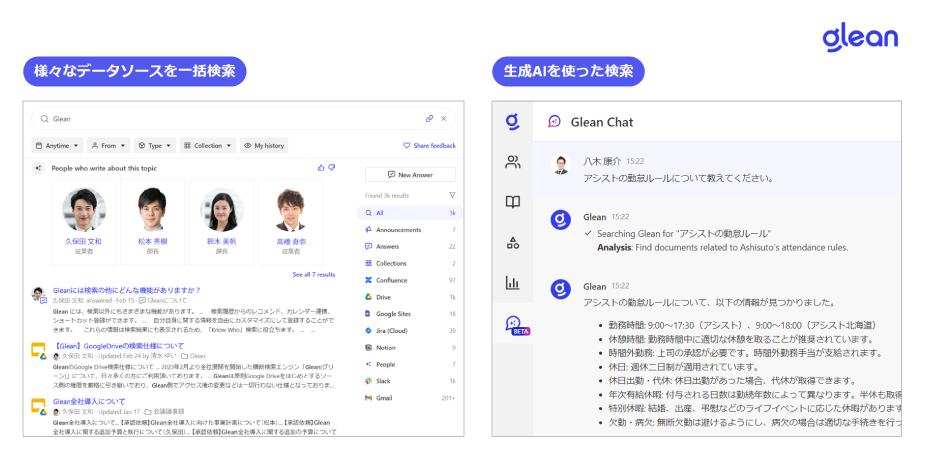Expand the Anytime date dropdown
Viewport: 925px width, 457px height.
(57, 145)
